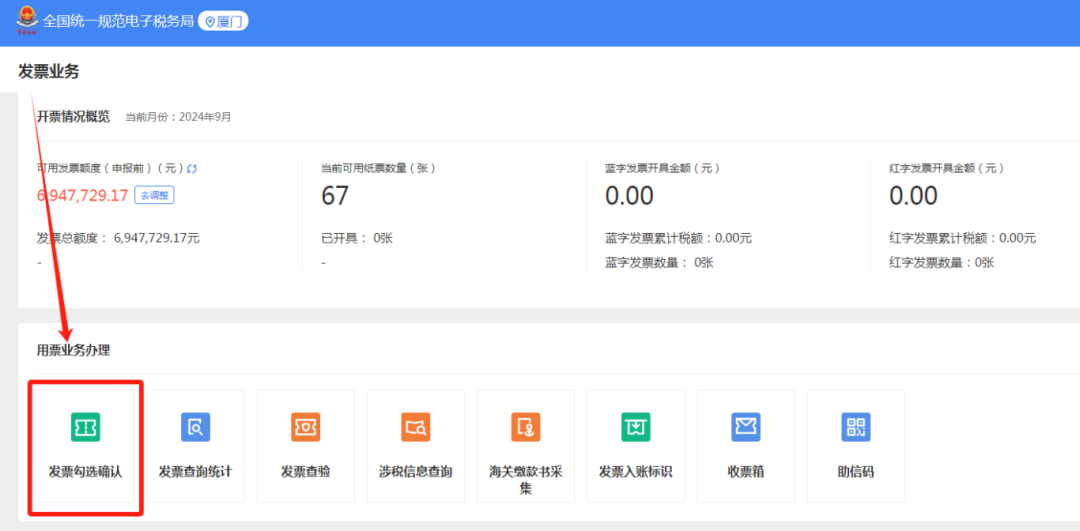Open 海关缴款书采集 anchor icon
The image size is (1080, 531).
(x=526, y=427)
